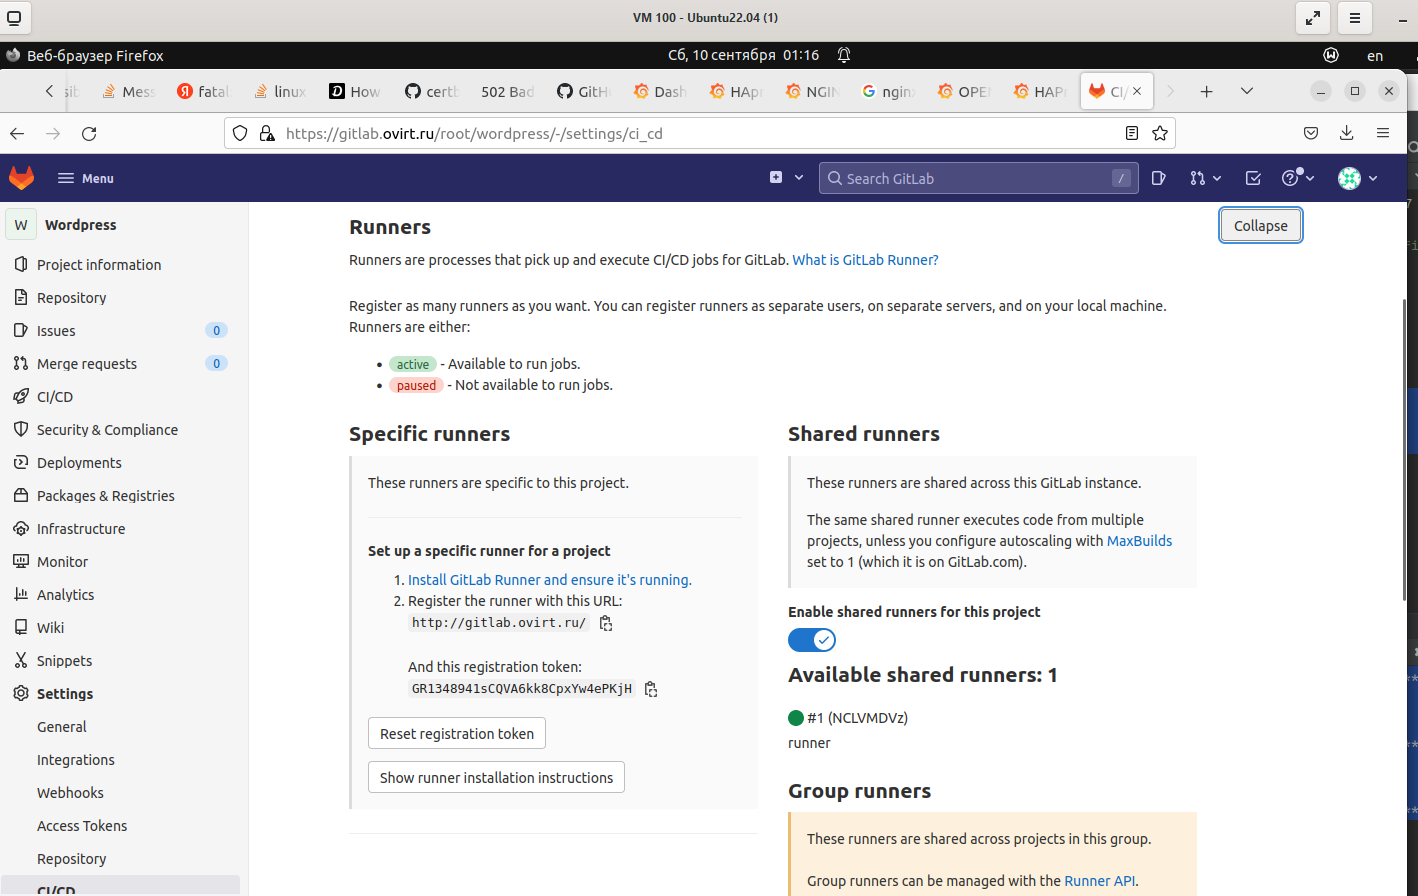
Task: Open Integrations under Settings
Action: pos(76,760)
